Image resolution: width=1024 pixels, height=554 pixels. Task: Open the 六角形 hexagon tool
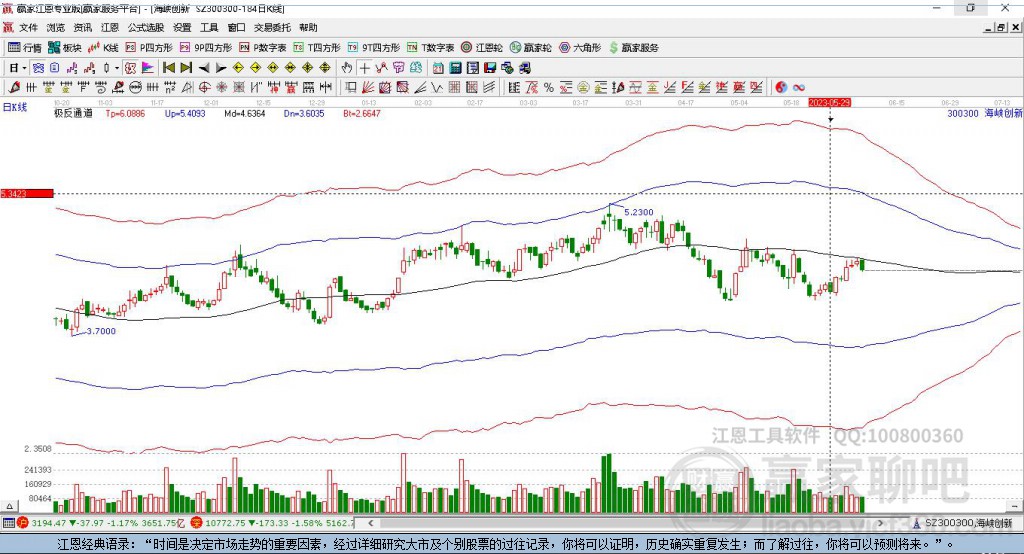point(578,47)
